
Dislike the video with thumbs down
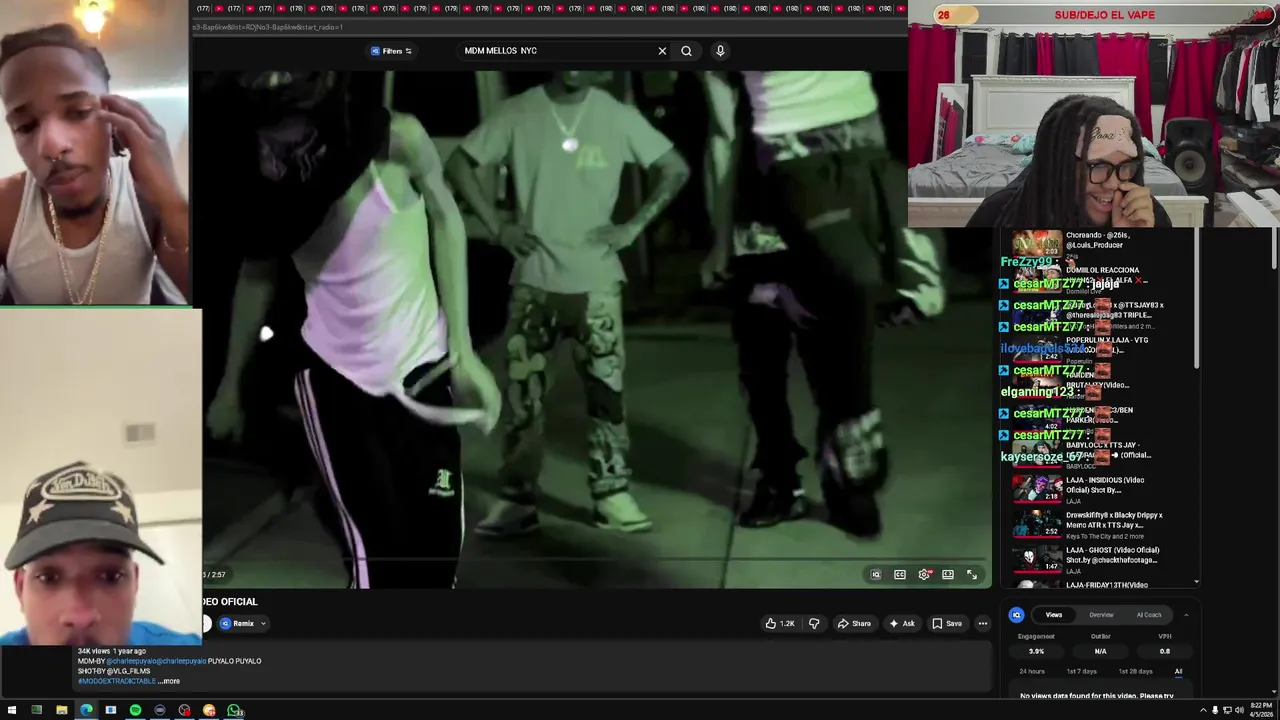click(814, 624)
